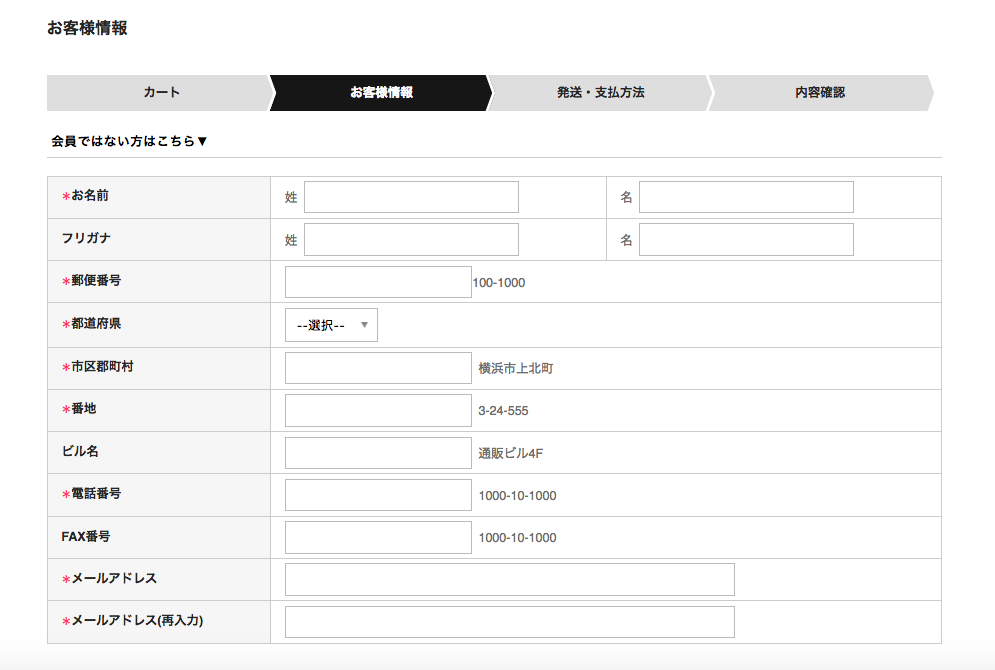Click the 1000-10-1000 example beside FAX番号
Viewport: 995px width, 670px height.
coord(517,538)
